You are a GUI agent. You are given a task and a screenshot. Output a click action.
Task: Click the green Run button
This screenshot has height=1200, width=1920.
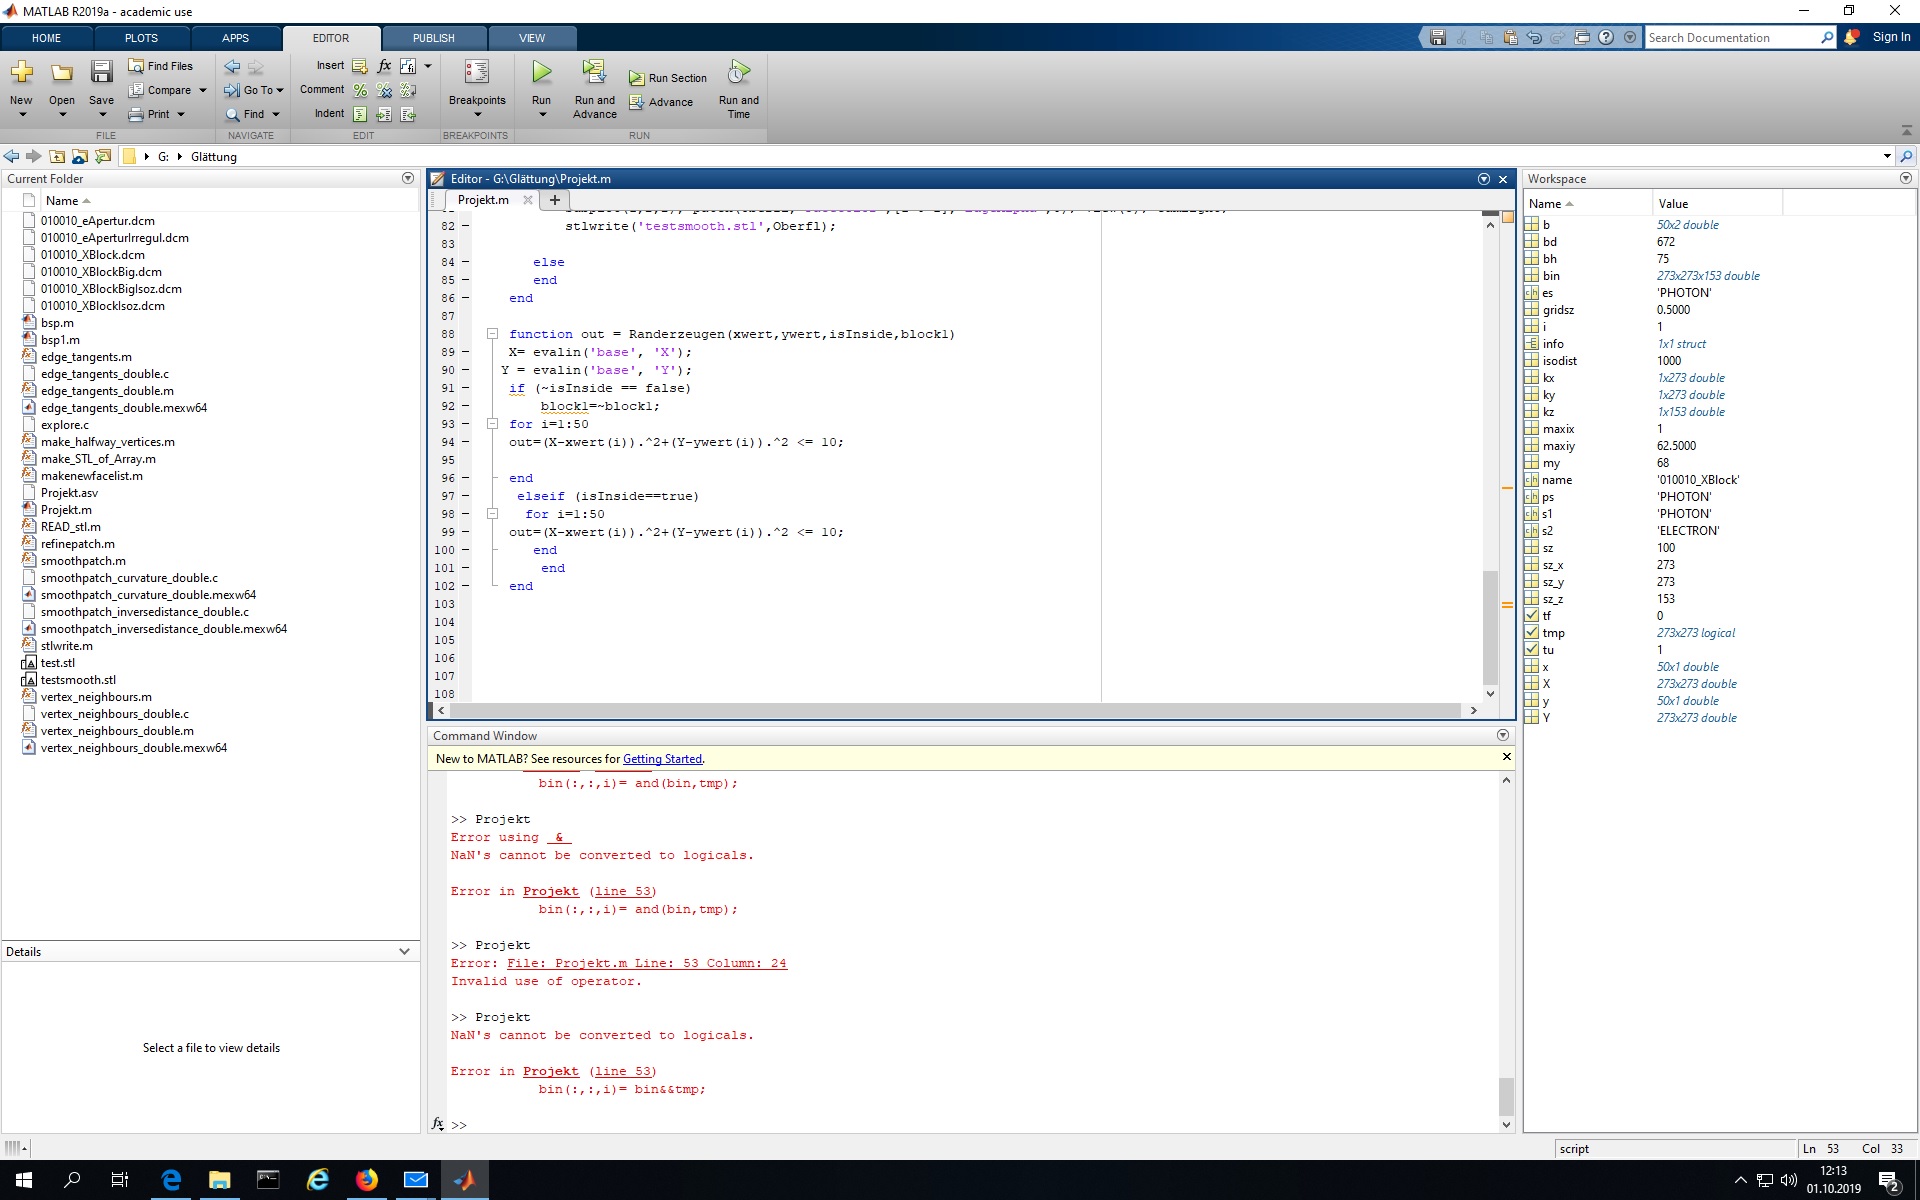541,72
